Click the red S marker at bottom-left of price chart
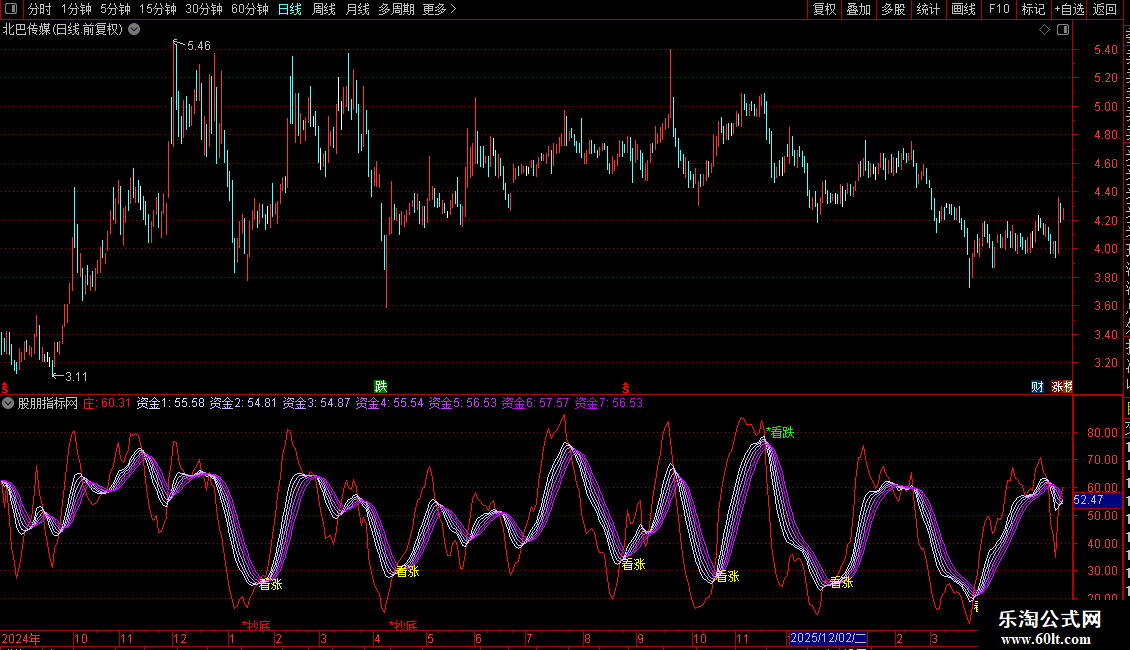1130x650 pixels. tap(5, 388)
